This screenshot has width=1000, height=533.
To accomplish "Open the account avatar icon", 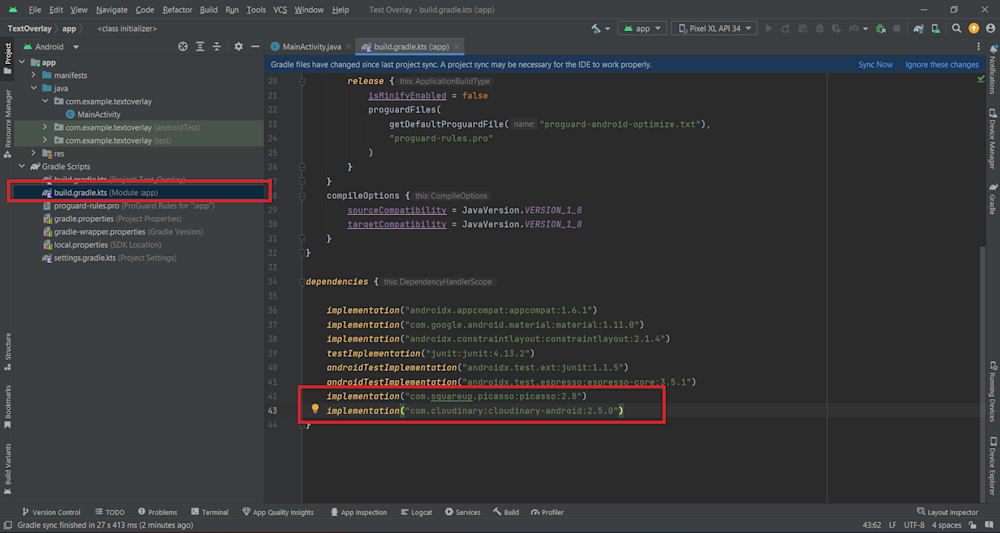I will (x=989, y=29).
